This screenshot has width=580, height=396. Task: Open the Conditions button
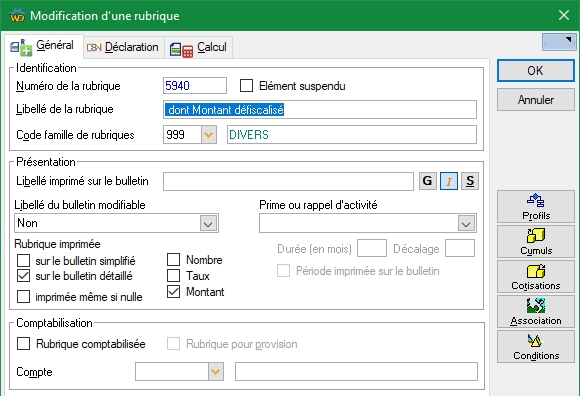(536, 346)
